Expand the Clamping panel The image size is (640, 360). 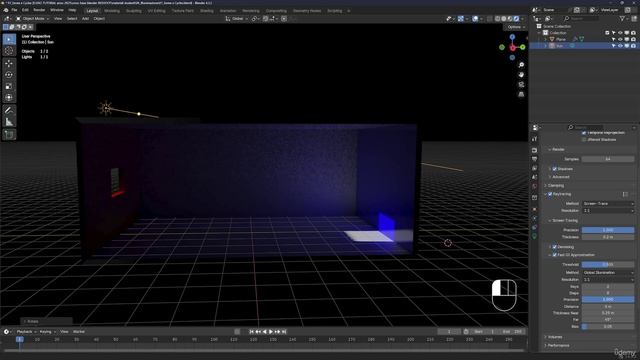point(555,186)
